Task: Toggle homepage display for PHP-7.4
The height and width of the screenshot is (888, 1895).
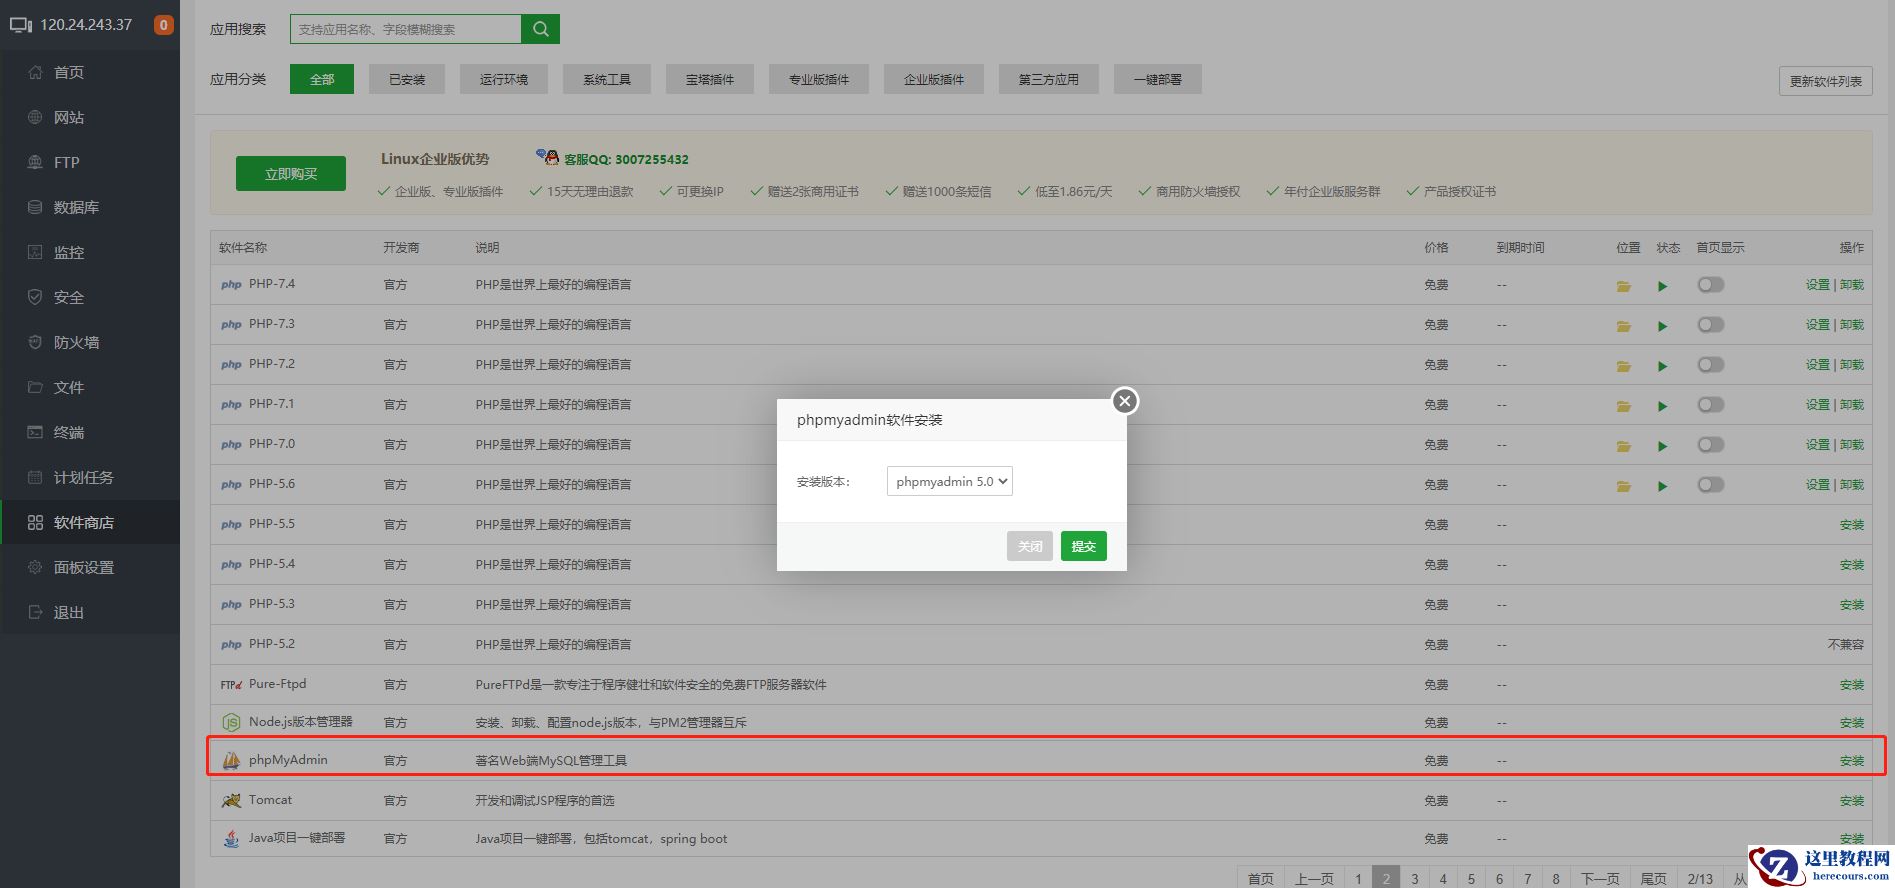Action: [1711, 285]
